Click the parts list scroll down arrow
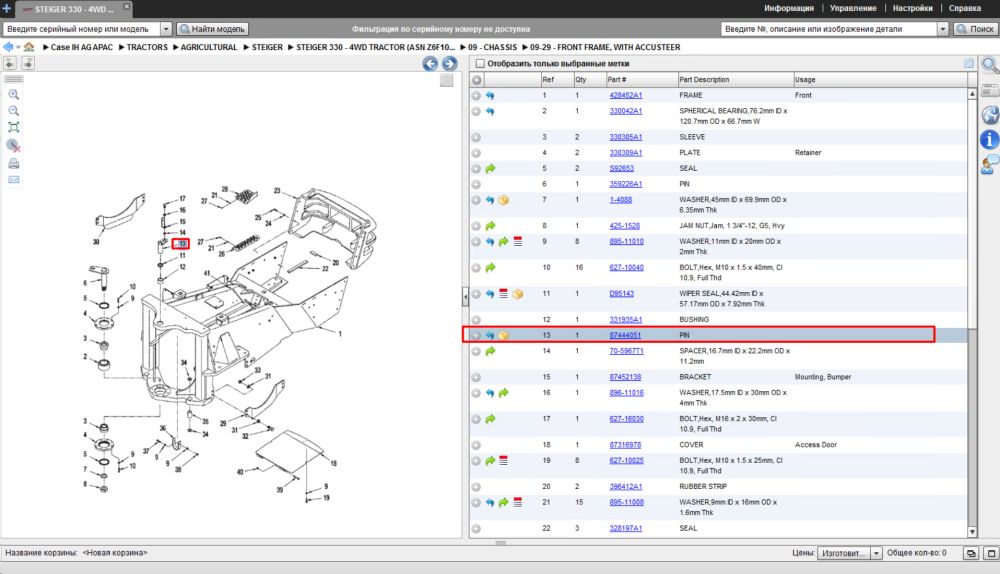 pos(972,532)
